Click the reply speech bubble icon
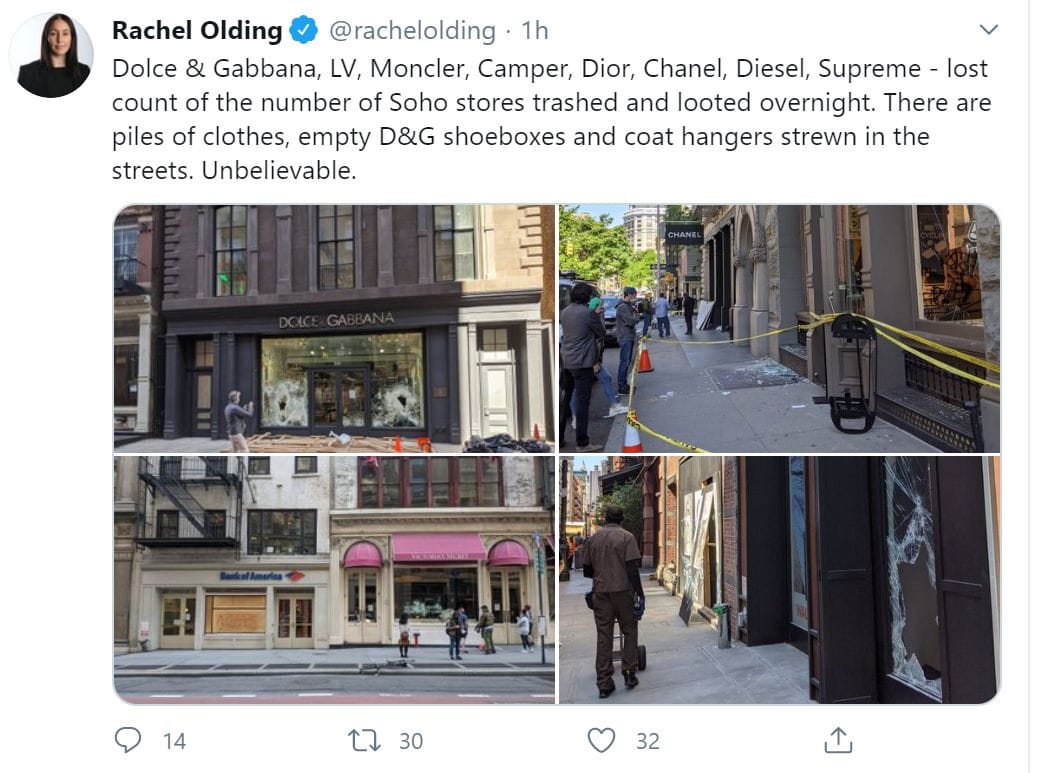The image size is (1042, 773). pos(128,740)
